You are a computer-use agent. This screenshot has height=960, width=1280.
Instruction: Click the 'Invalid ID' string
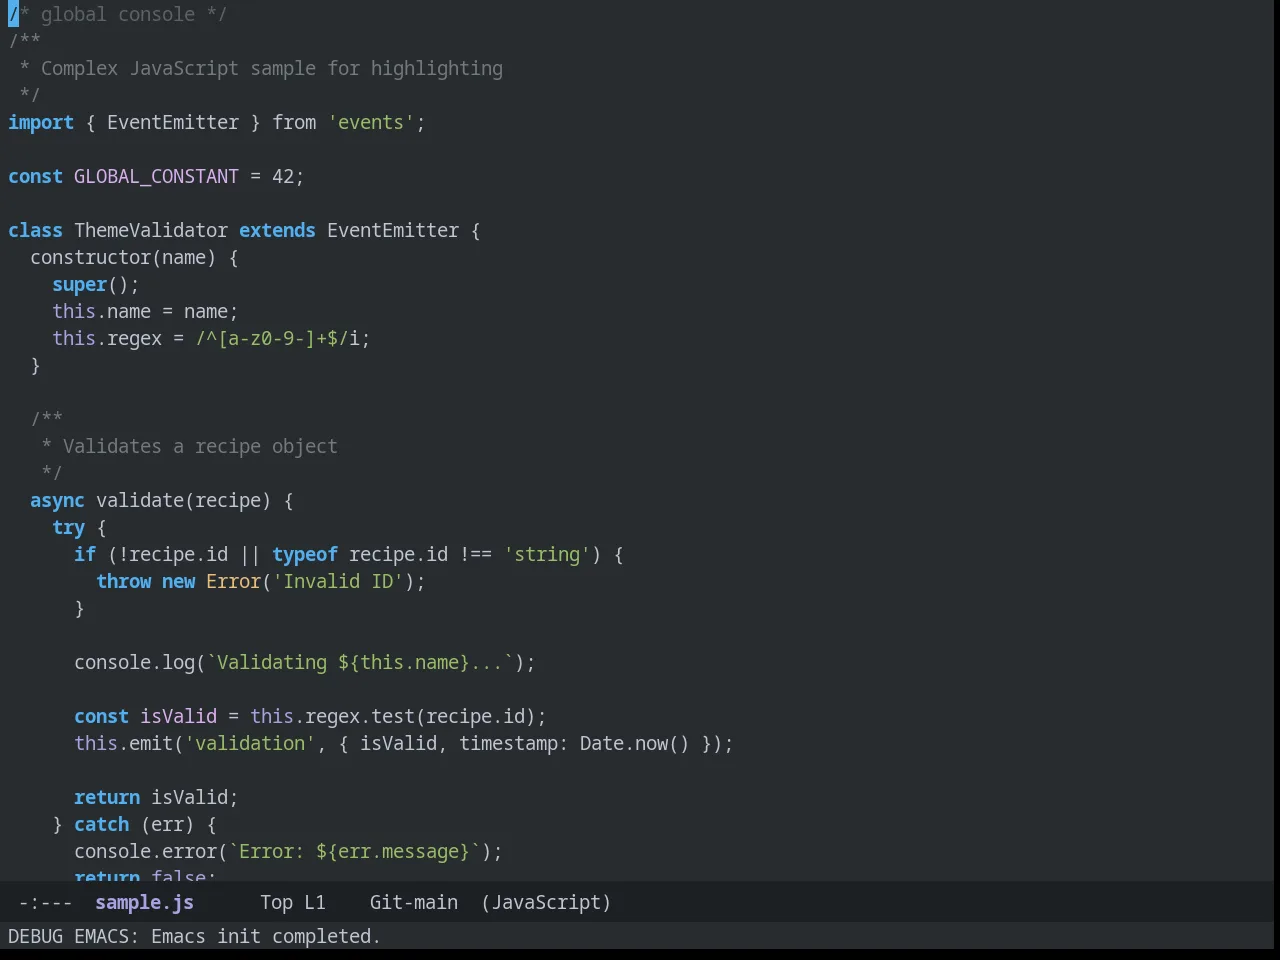click(338, 581)
